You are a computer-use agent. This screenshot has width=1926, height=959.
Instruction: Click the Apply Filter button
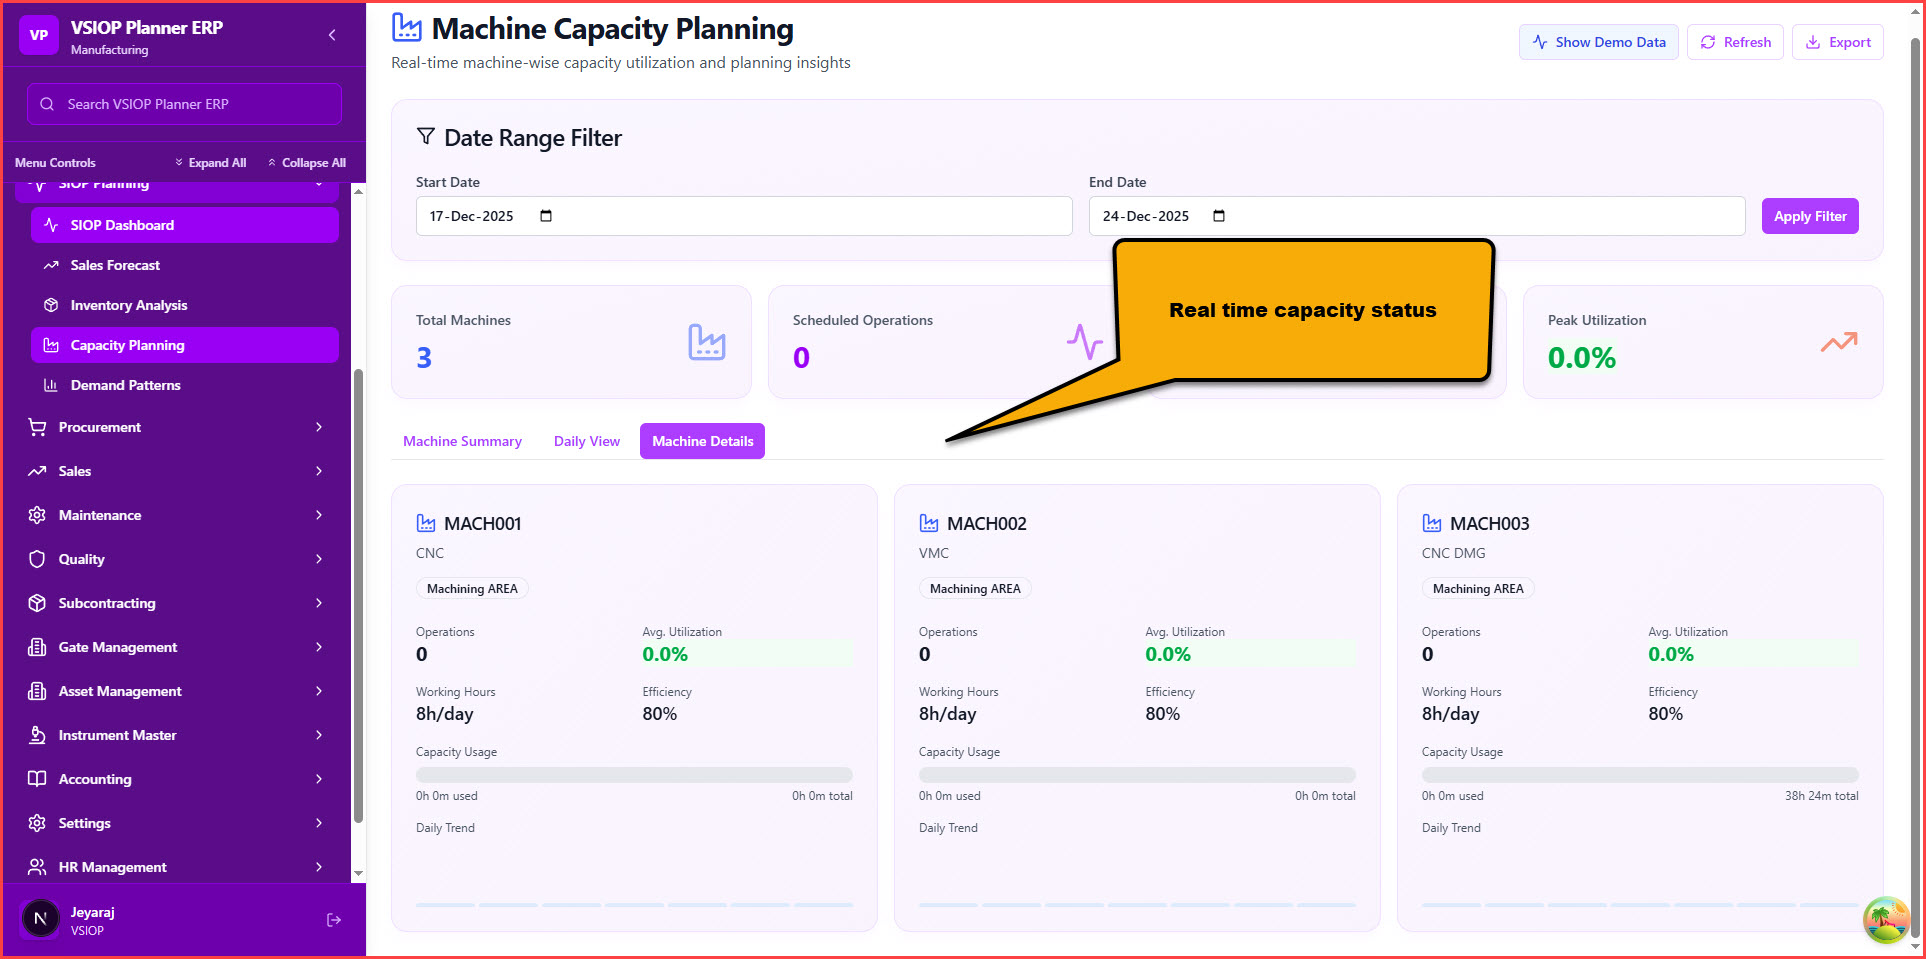[x=1809, y=216]
